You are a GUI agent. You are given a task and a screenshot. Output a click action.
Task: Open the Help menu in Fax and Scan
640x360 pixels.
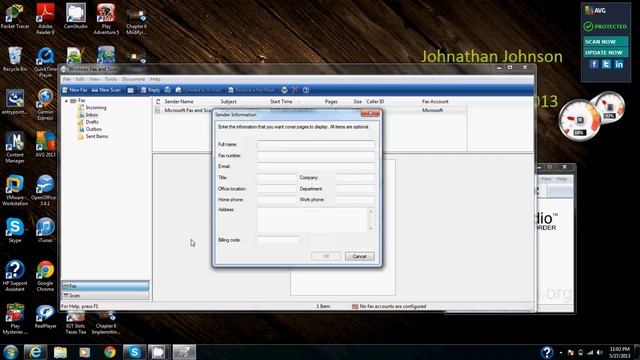[155, 79]
